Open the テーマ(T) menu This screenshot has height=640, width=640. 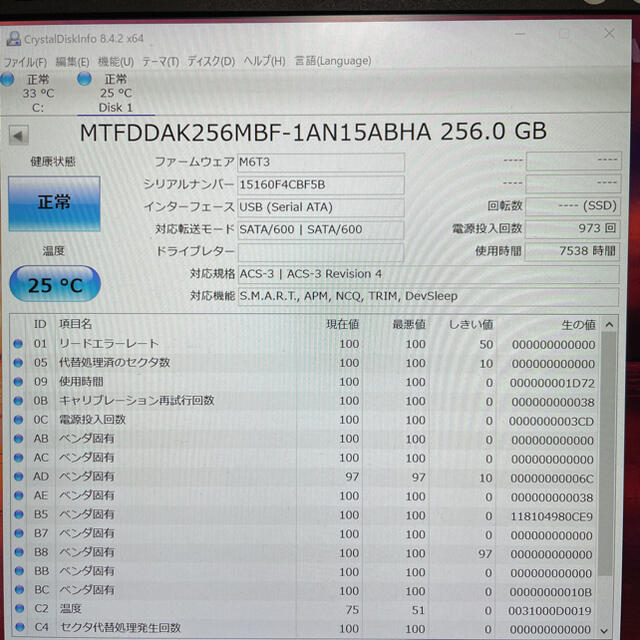pyautogui.click(x=160, y=62)
